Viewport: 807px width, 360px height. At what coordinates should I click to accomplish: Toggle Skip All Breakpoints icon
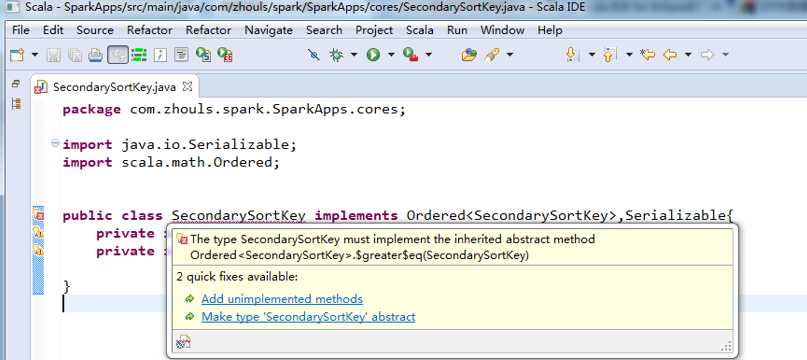(313, 55)
